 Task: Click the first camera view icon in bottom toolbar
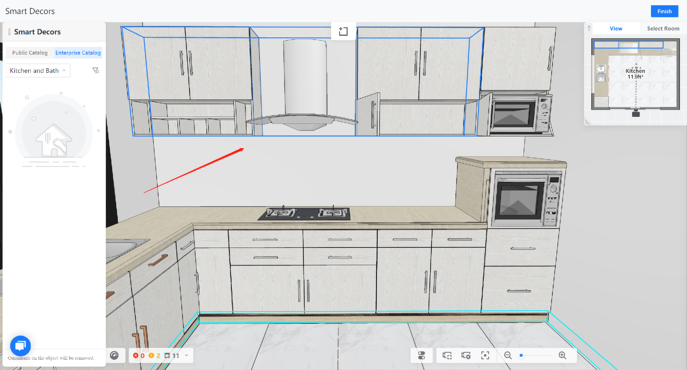[447, 356]
